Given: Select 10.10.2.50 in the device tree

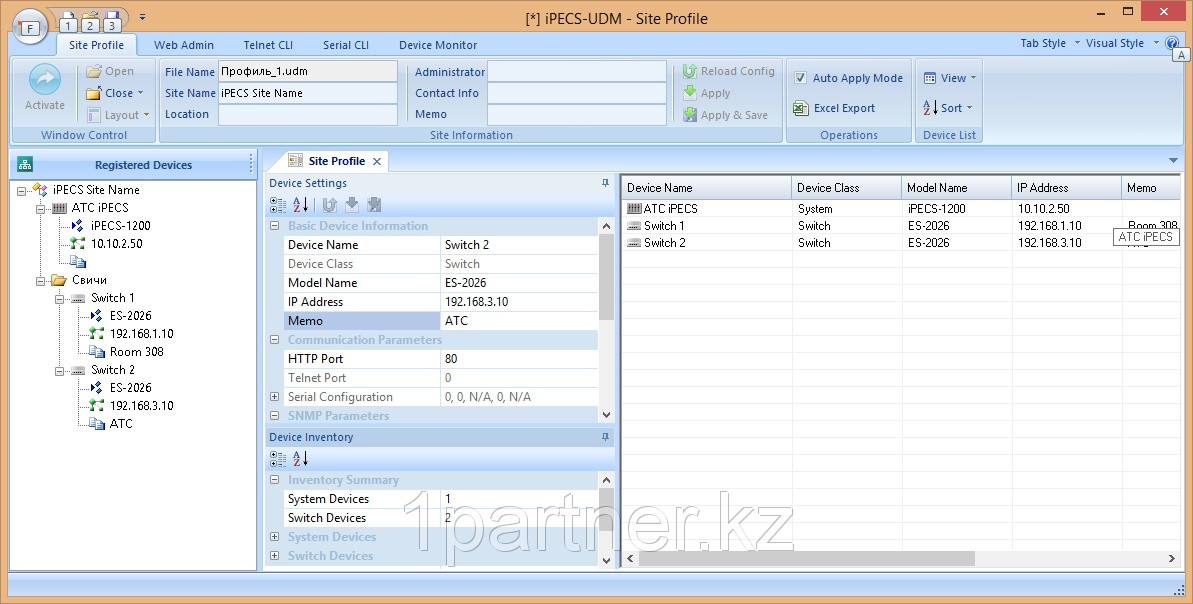Looking at the screenshot, I should pyautogui.click(x=116, y=243).
